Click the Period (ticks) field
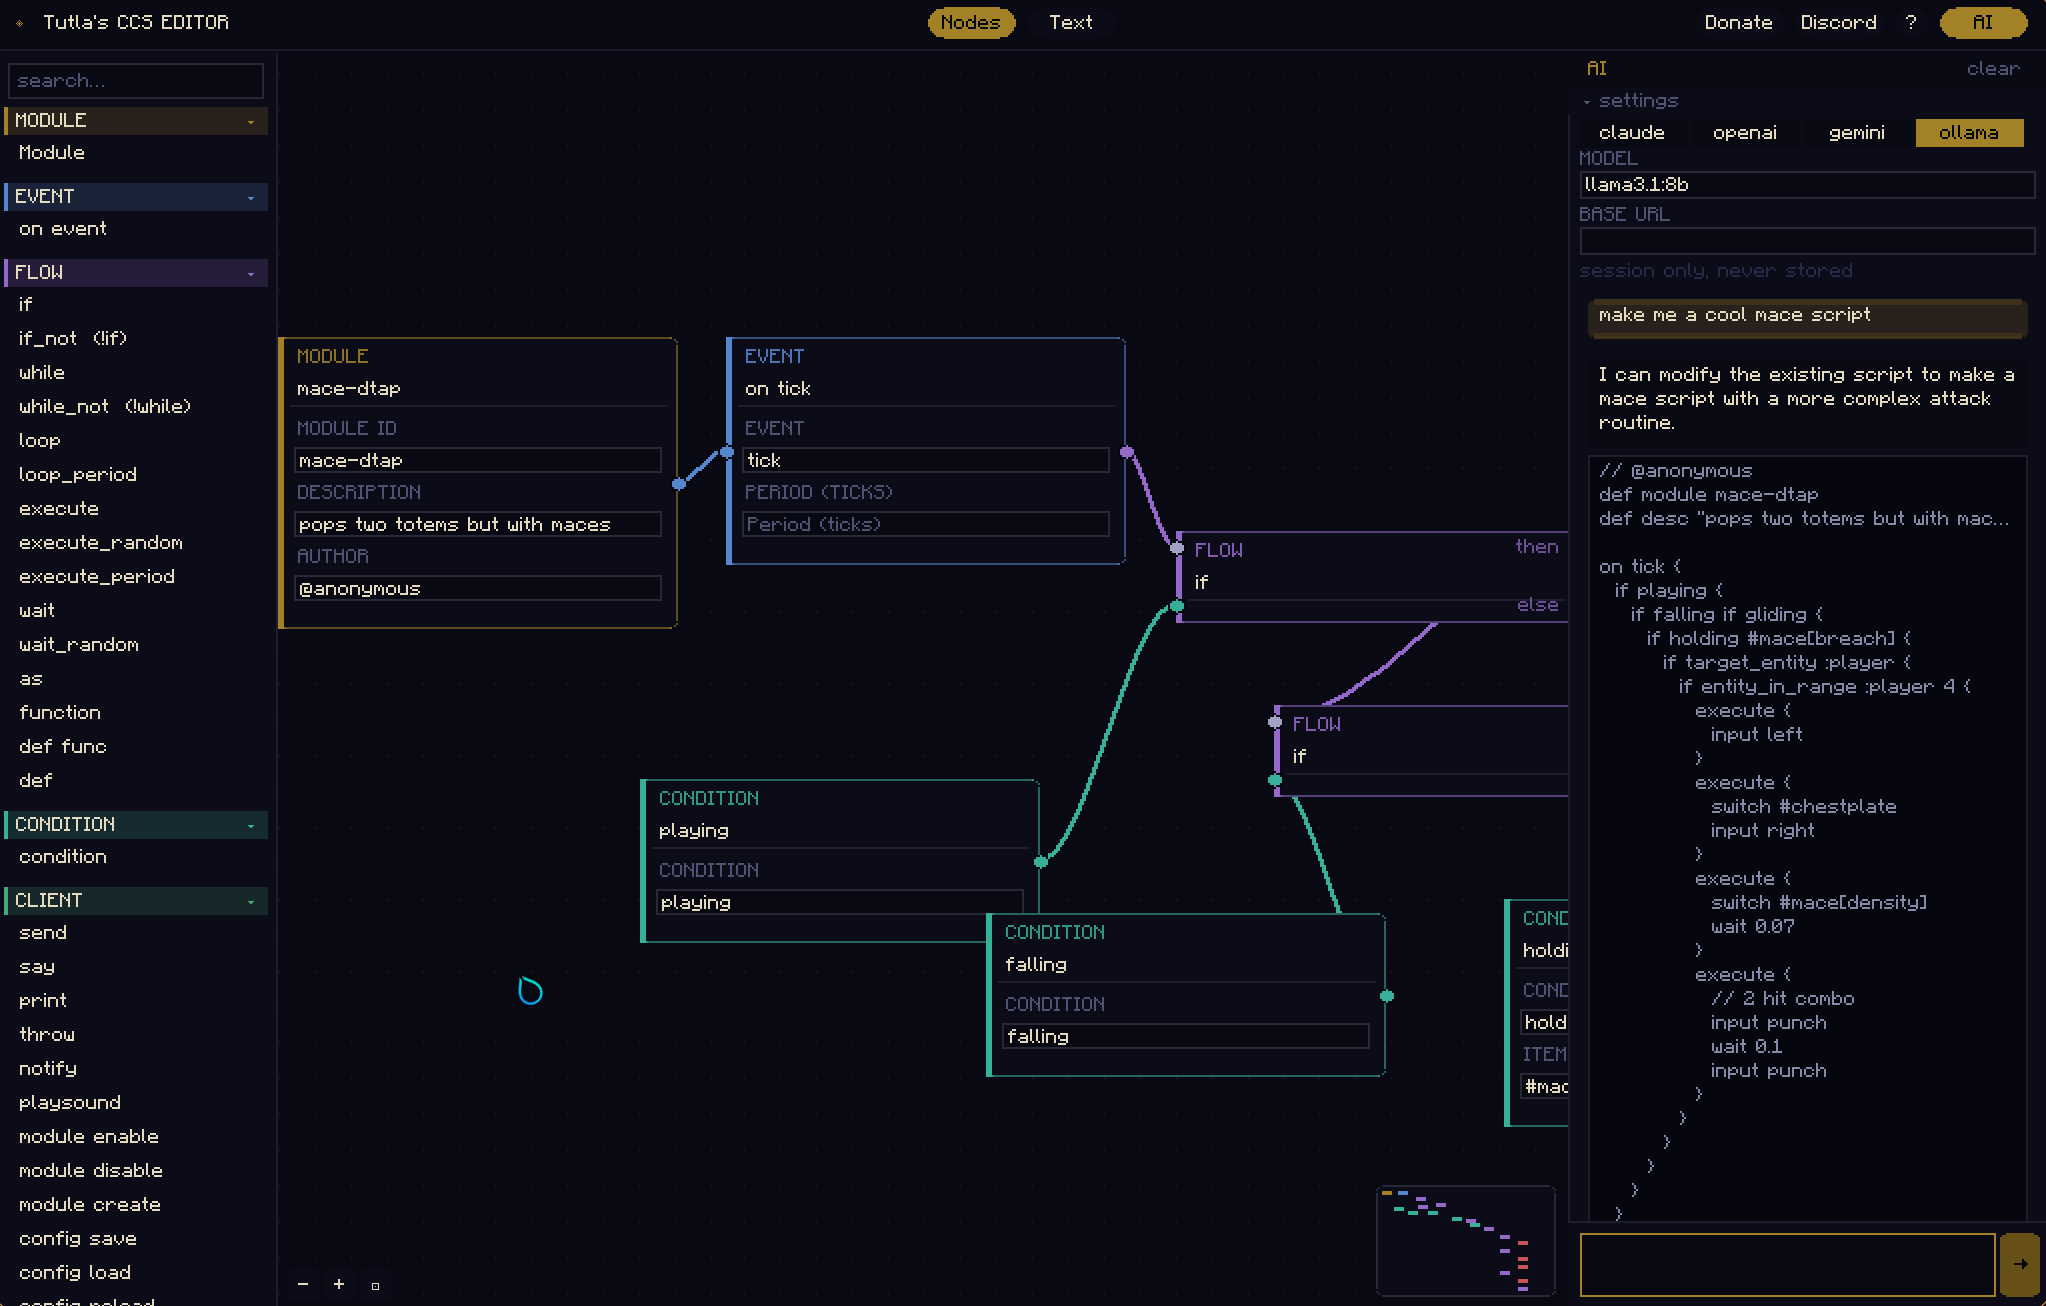This screenshot has height=1306, width=2046. coord(926,525)
